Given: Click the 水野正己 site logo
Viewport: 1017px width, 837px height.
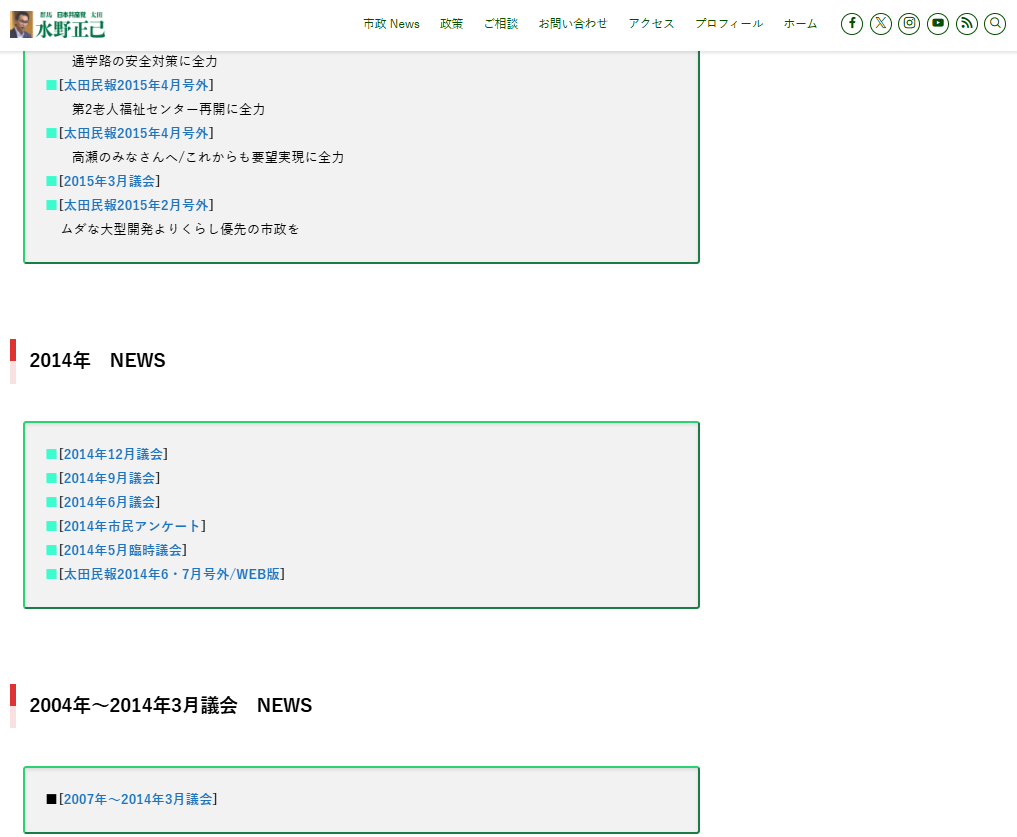Looking at the screenshot, I should [x=58, y=25].
